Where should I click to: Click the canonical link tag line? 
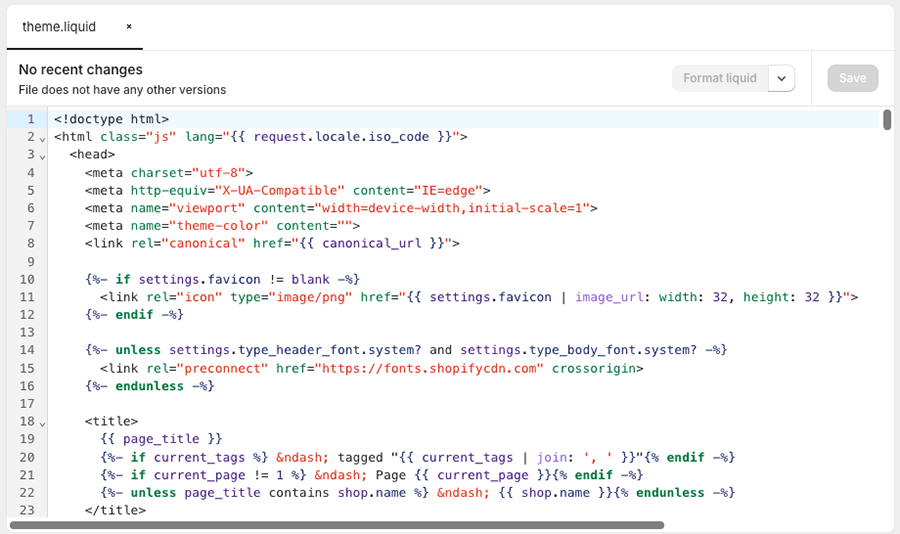point(272,243)
